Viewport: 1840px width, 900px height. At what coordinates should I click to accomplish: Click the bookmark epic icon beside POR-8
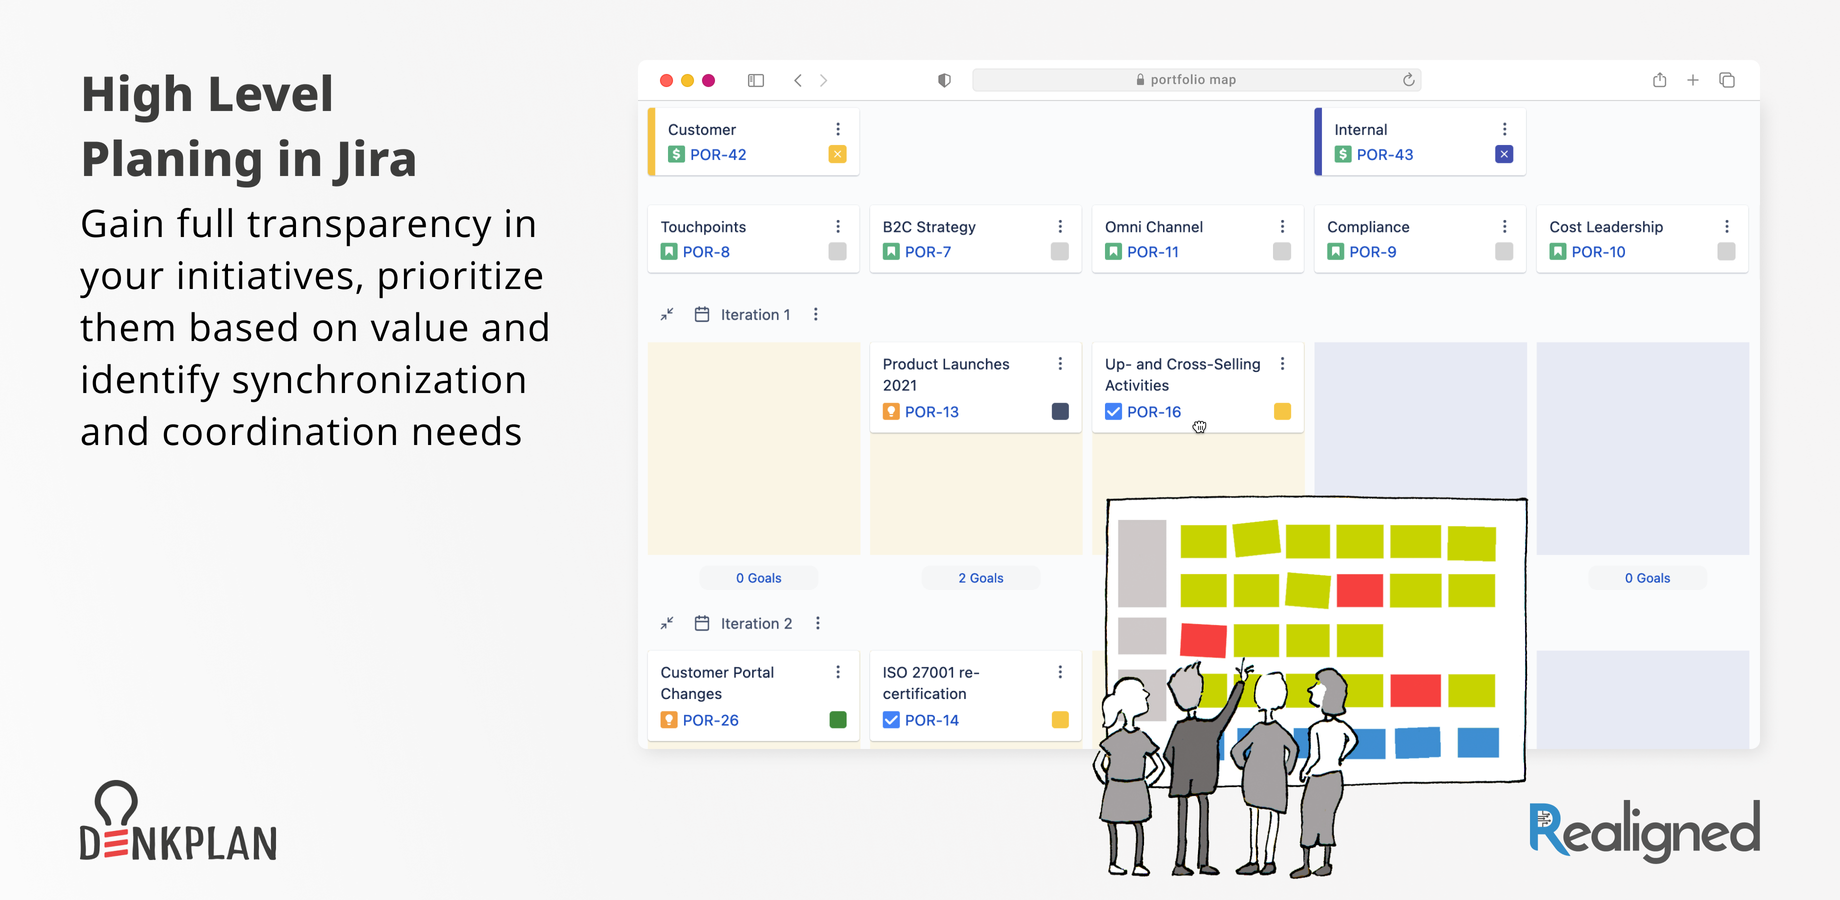pos(669,252)
